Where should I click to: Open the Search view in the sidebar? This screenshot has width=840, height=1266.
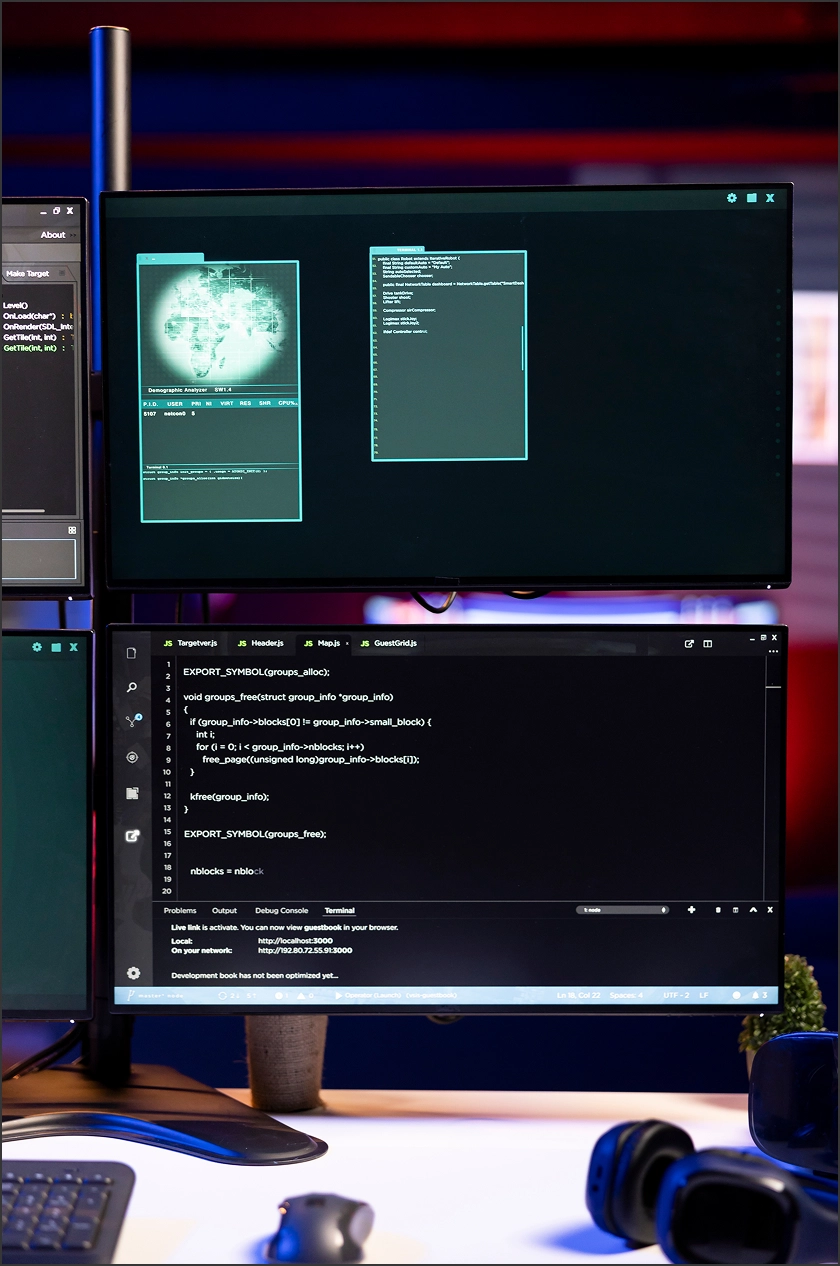click(x=131, y=687)
